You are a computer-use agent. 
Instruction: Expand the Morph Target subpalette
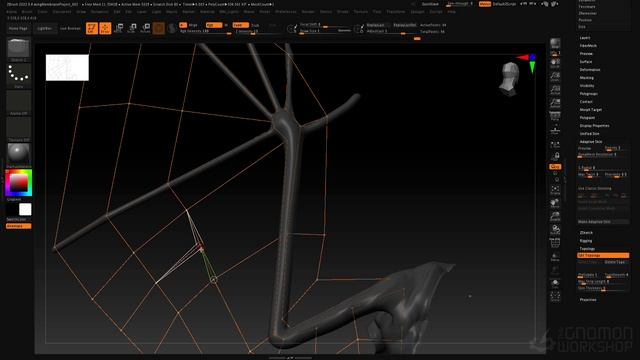tap(591, 109)
